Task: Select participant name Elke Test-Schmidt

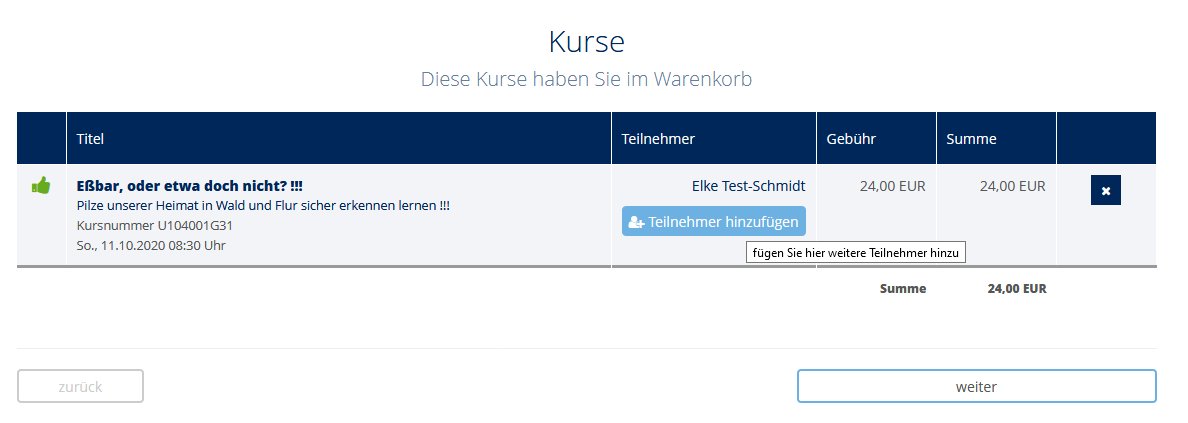Action: 748,186
